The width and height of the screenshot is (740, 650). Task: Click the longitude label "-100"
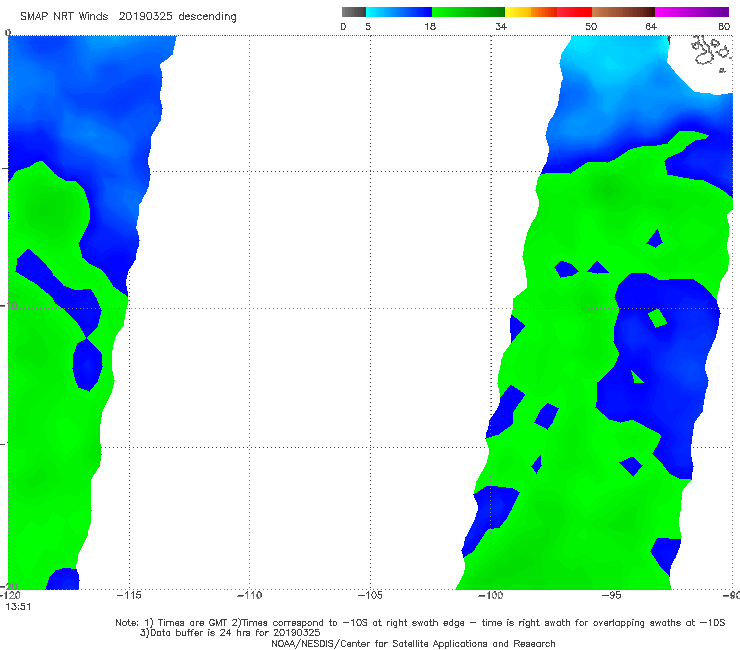[491, 595]
